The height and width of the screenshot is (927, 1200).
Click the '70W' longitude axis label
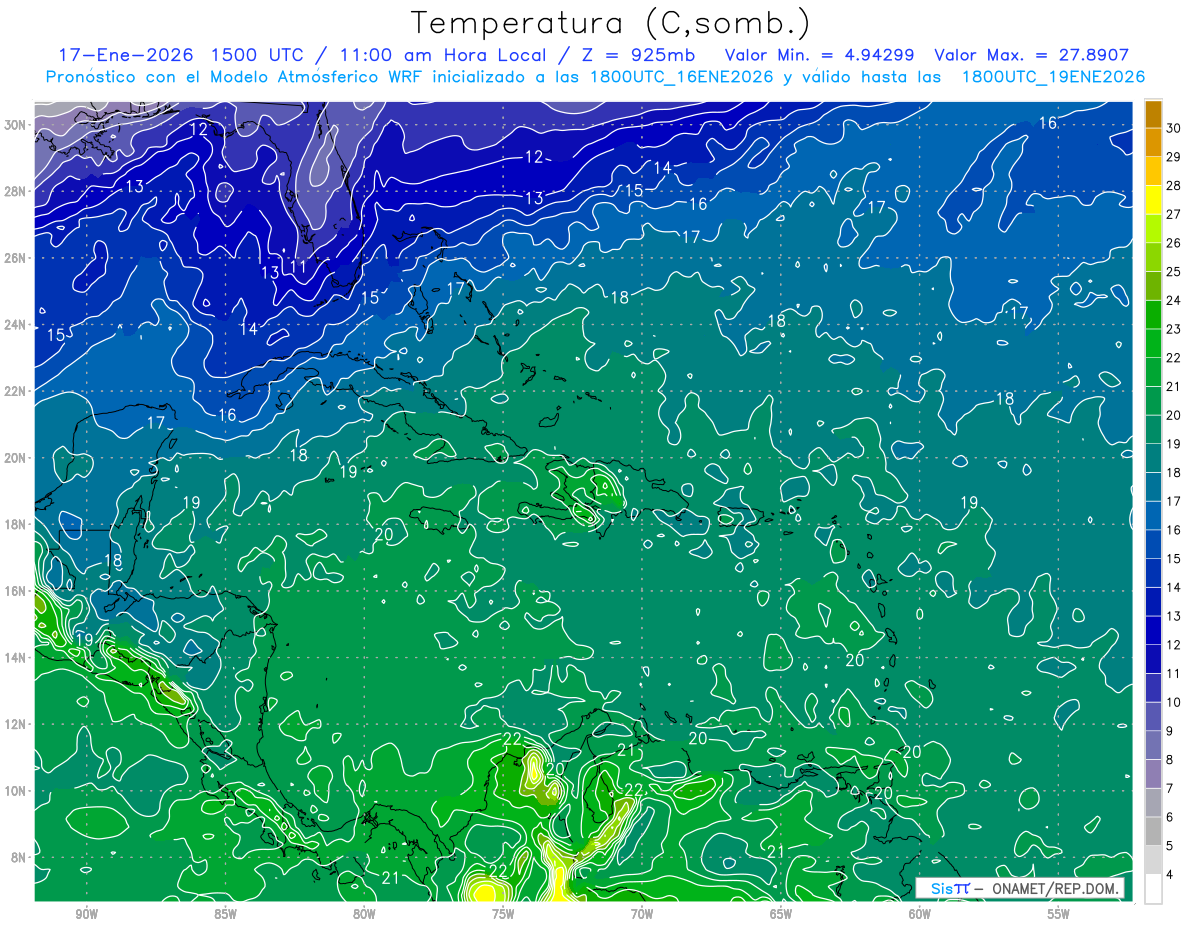point(642,914)
